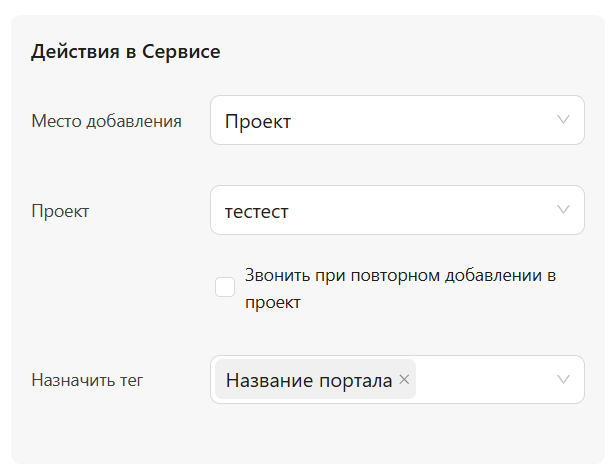
Task: Click the empty area right of the tag chip
Action: point(485,380)
